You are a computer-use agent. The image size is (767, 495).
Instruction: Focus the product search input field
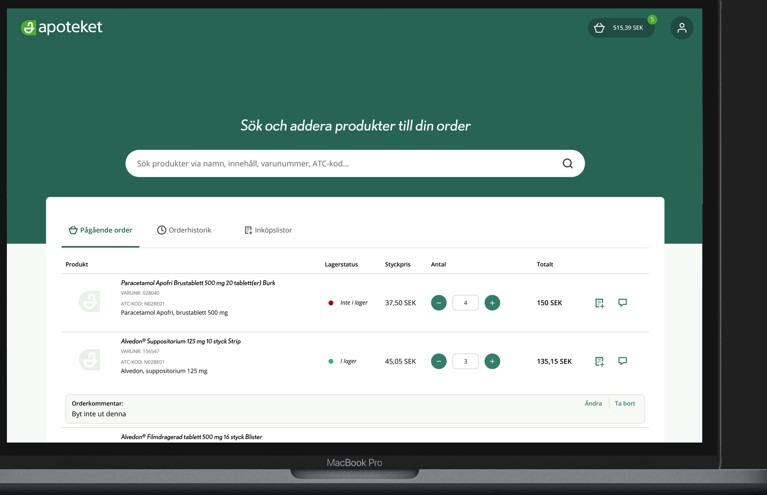(x=340, y=164)
